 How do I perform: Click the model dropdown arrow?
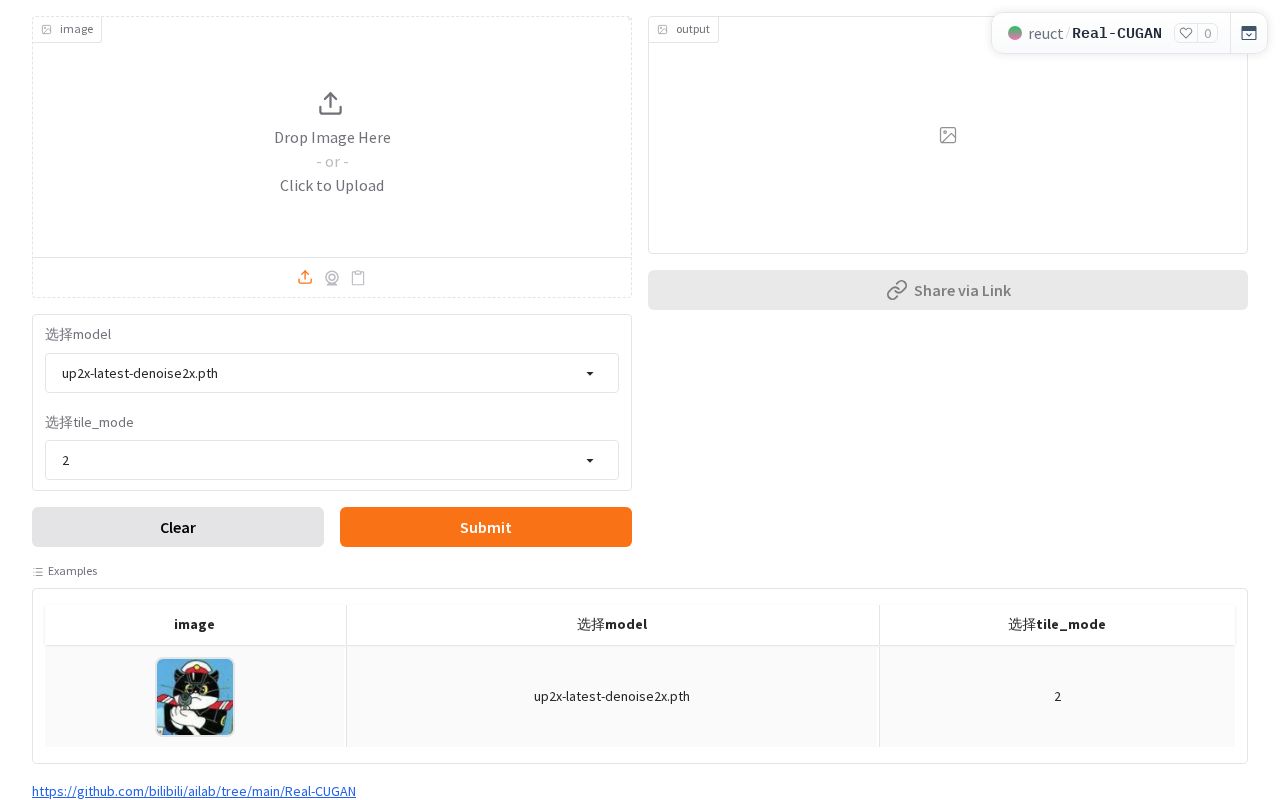point(590,374)
